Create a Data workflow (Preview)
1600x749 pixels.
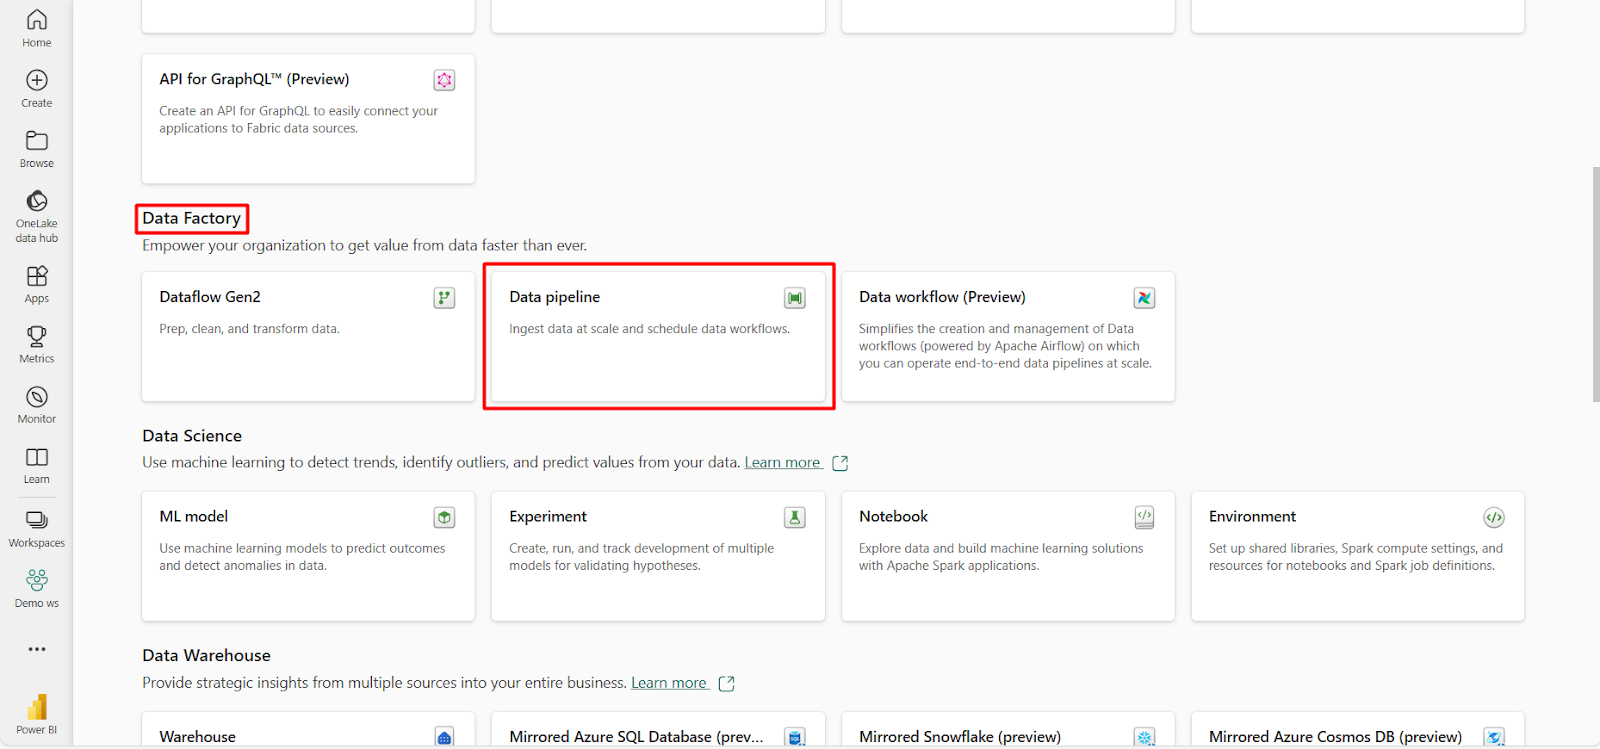[x=1008, y=337]
